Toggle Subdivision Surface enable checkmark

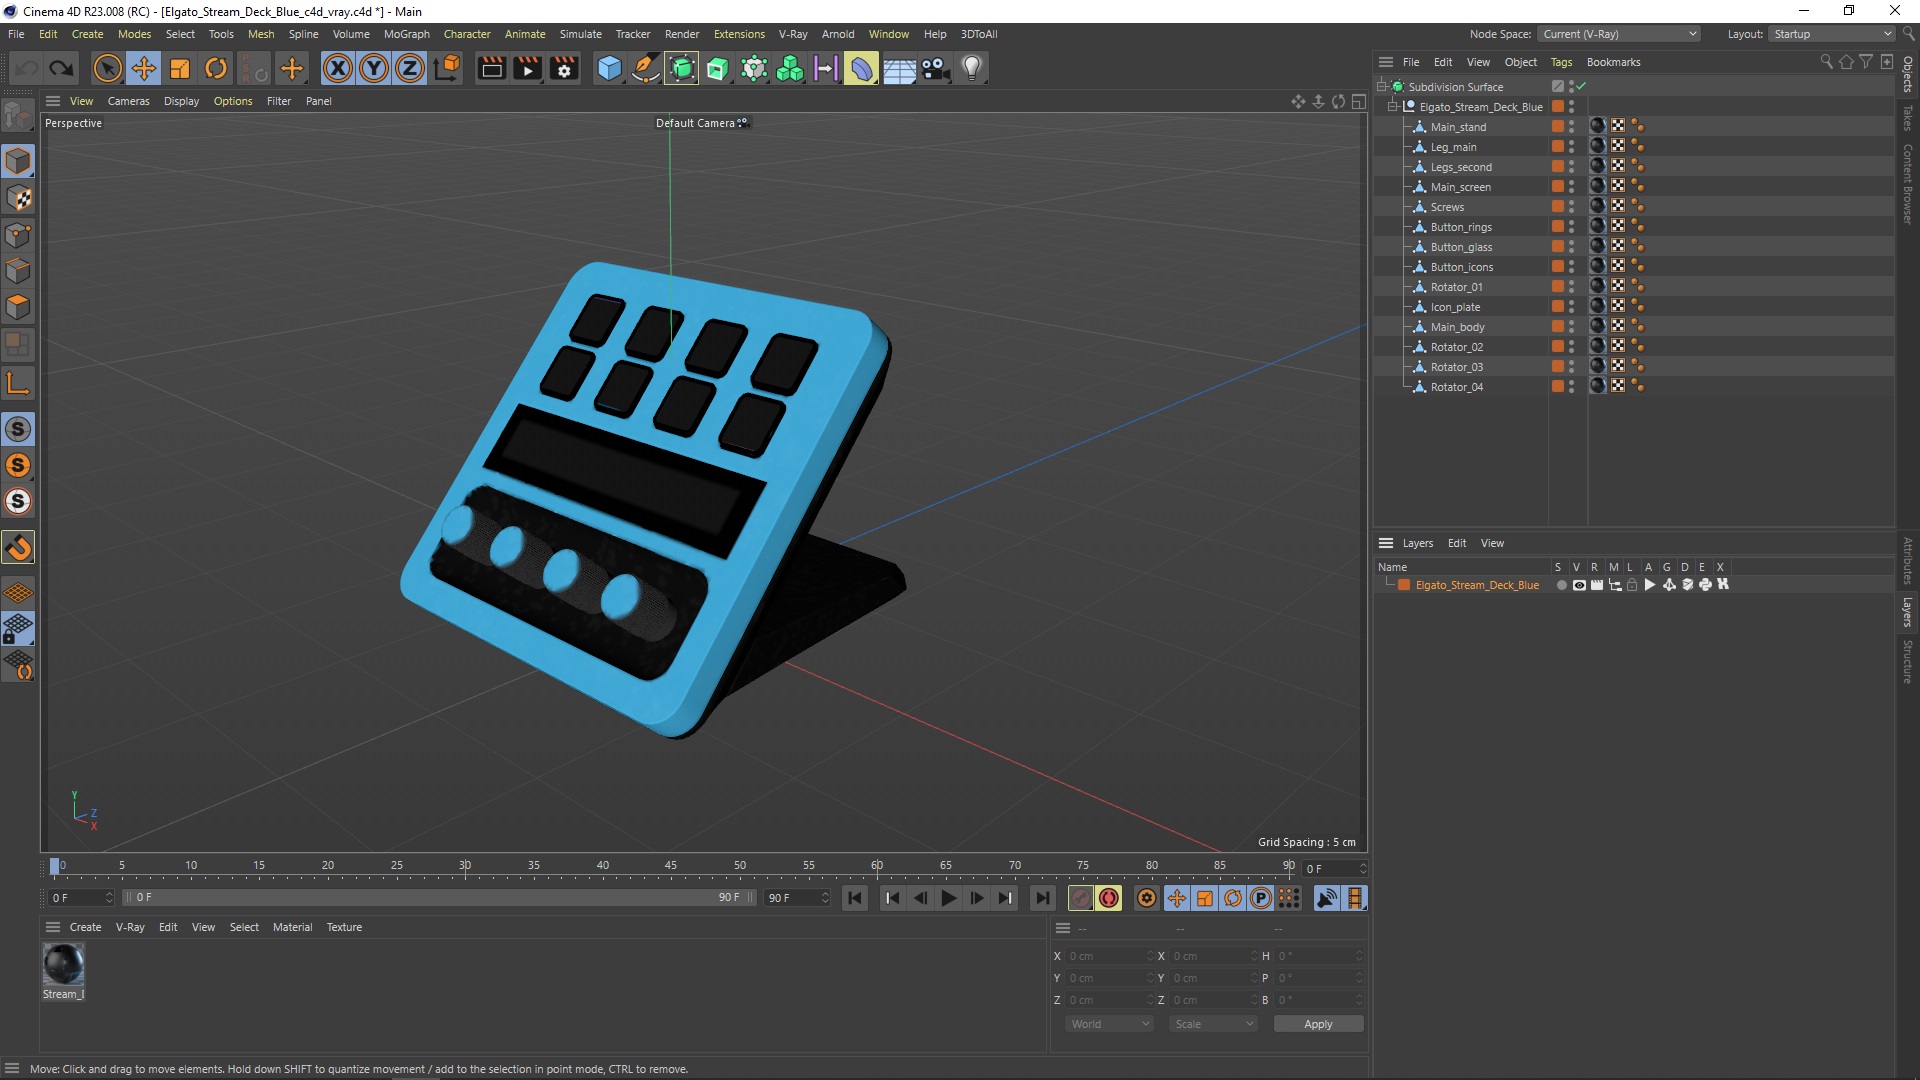pyautogui.click(x=1581, y=87)
